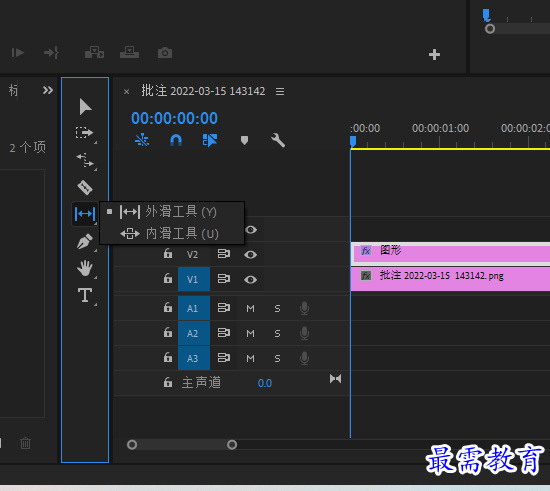Image resolution: width=550 pixels, height=491 pixels.
Task: Select the Ripple Edit tool
Action: tap(85, 160)
